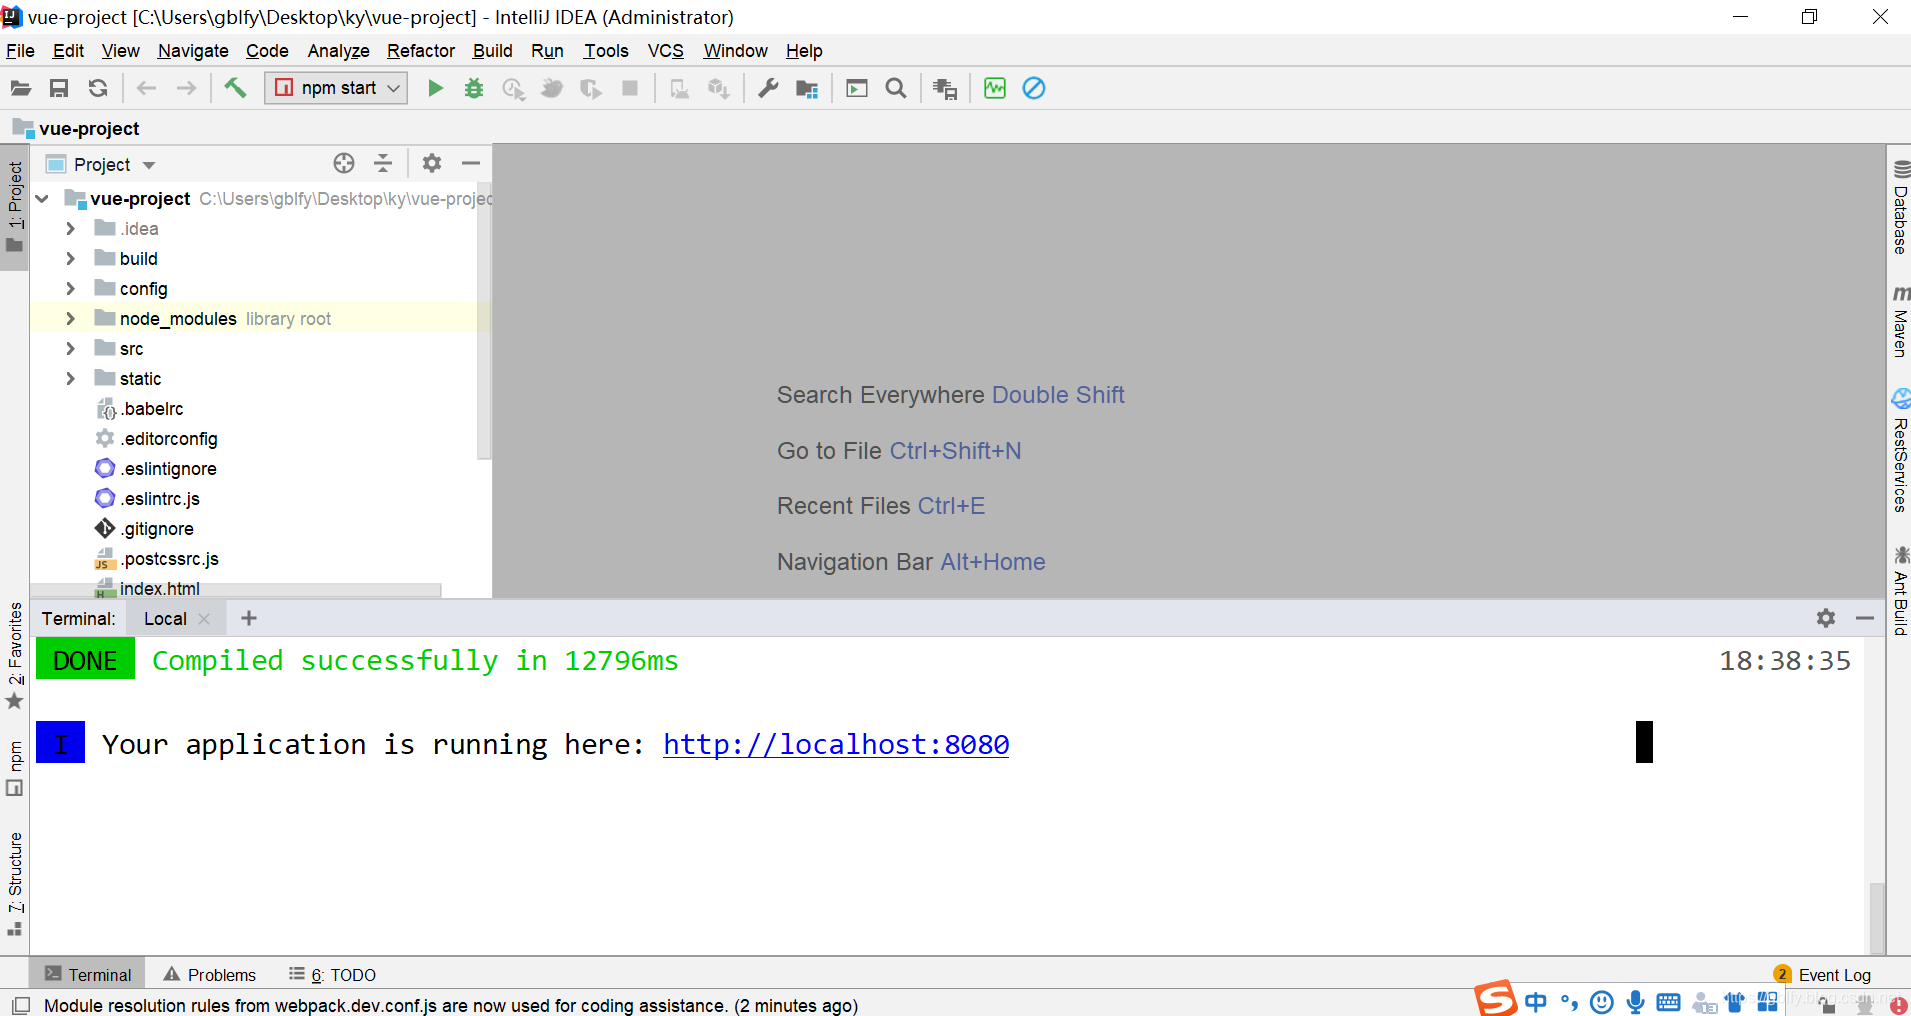Viewport: 1911px width, 1016px height.
Task: Click the Search Everywhere magnifier icon
Action: [x=896, y=89]
